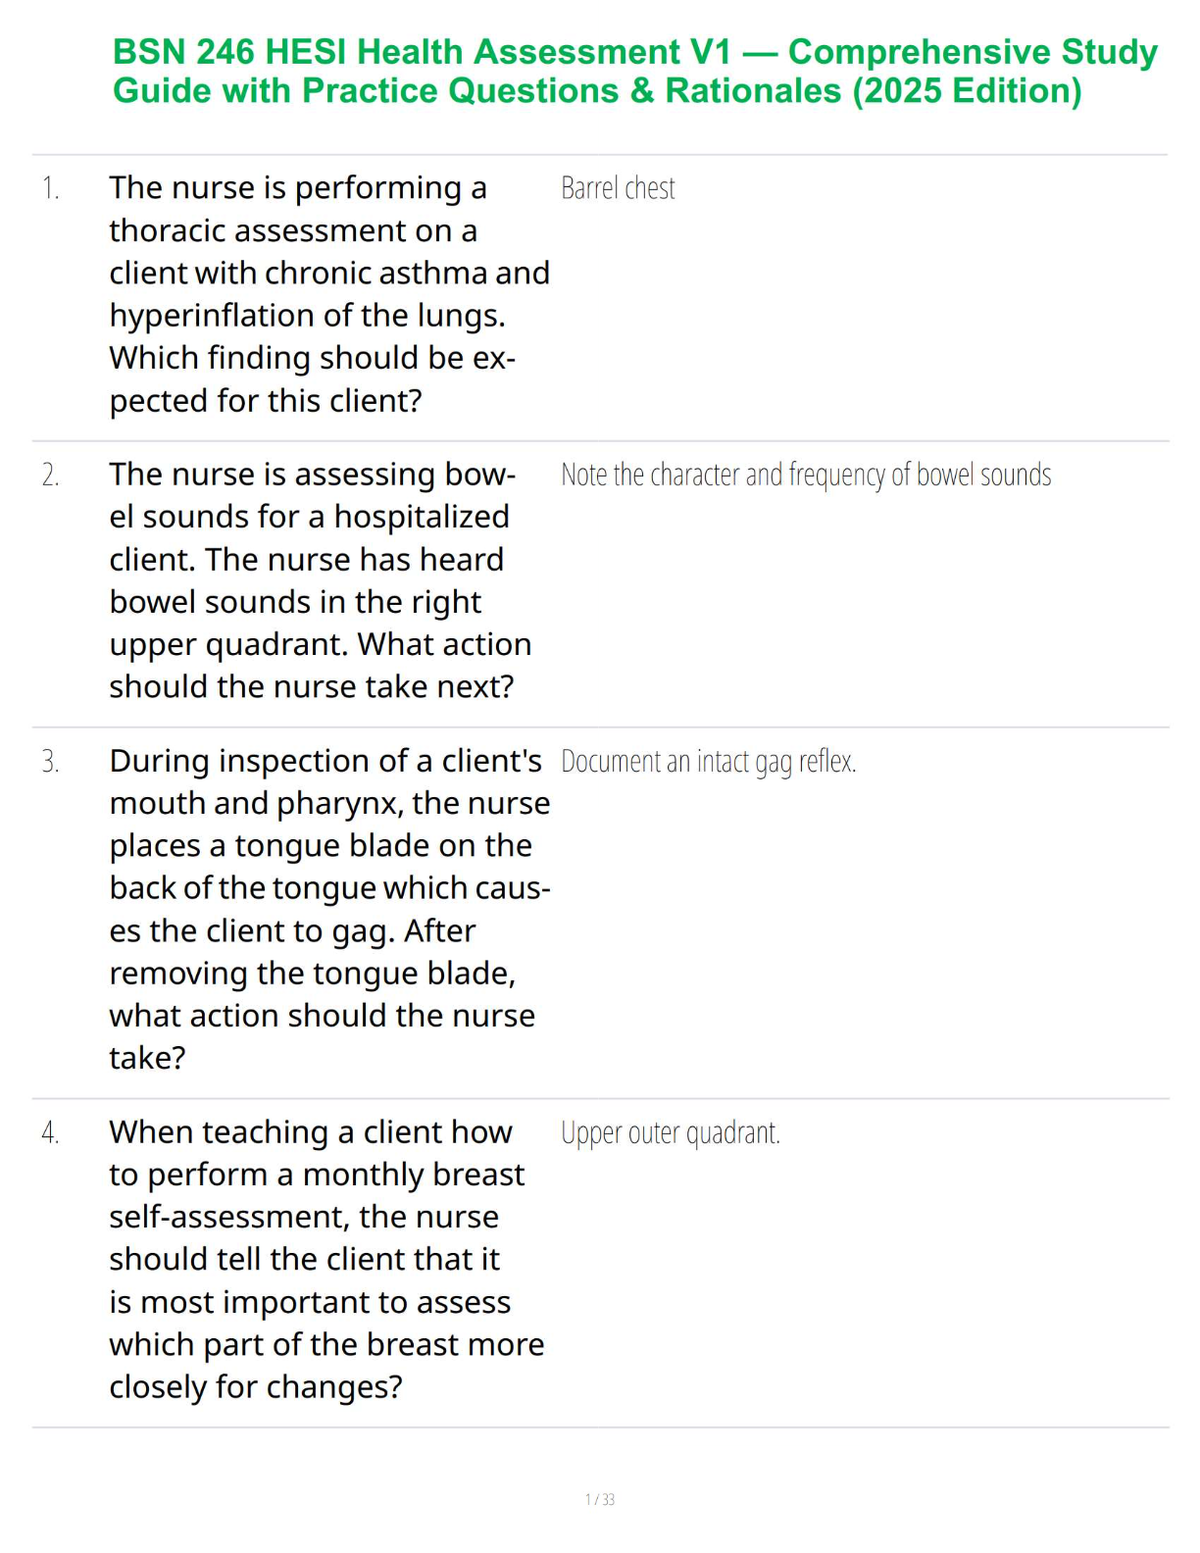Click 'closely for changes?' in question 4
The image size is (1200, 1553).
click(256, 1387)
